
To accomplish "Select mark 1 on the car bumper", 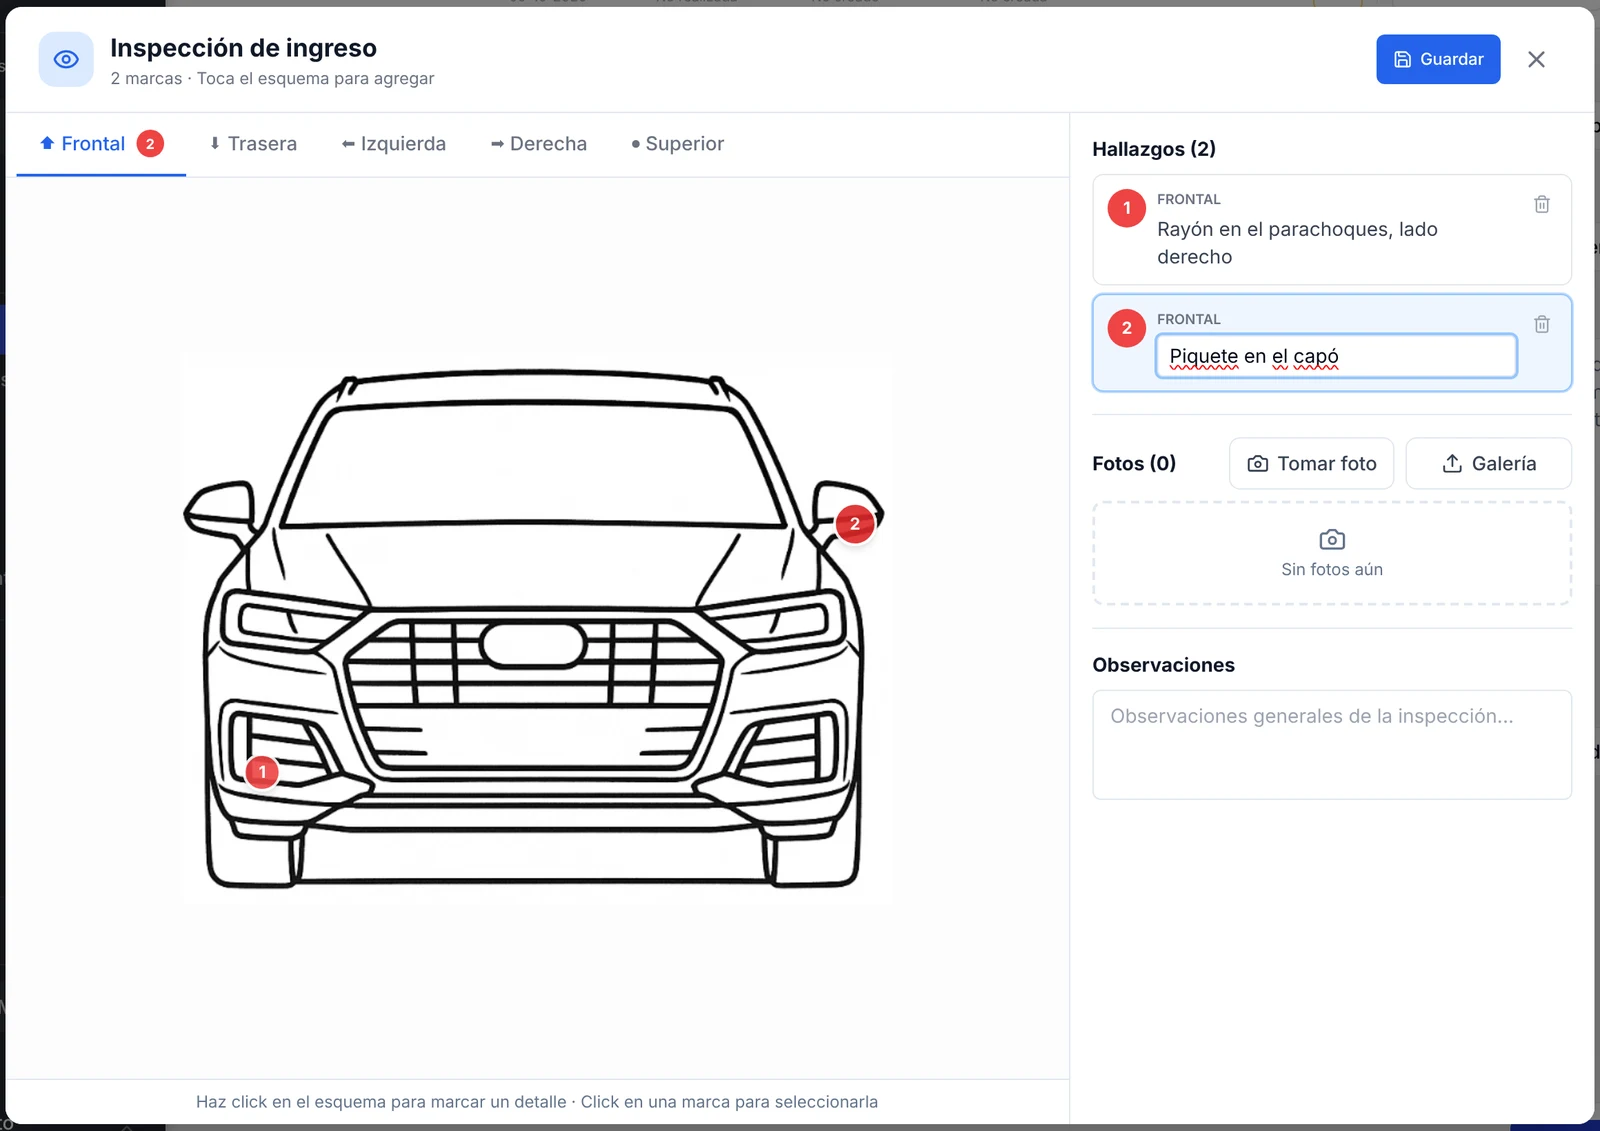I will click(262, 772).
